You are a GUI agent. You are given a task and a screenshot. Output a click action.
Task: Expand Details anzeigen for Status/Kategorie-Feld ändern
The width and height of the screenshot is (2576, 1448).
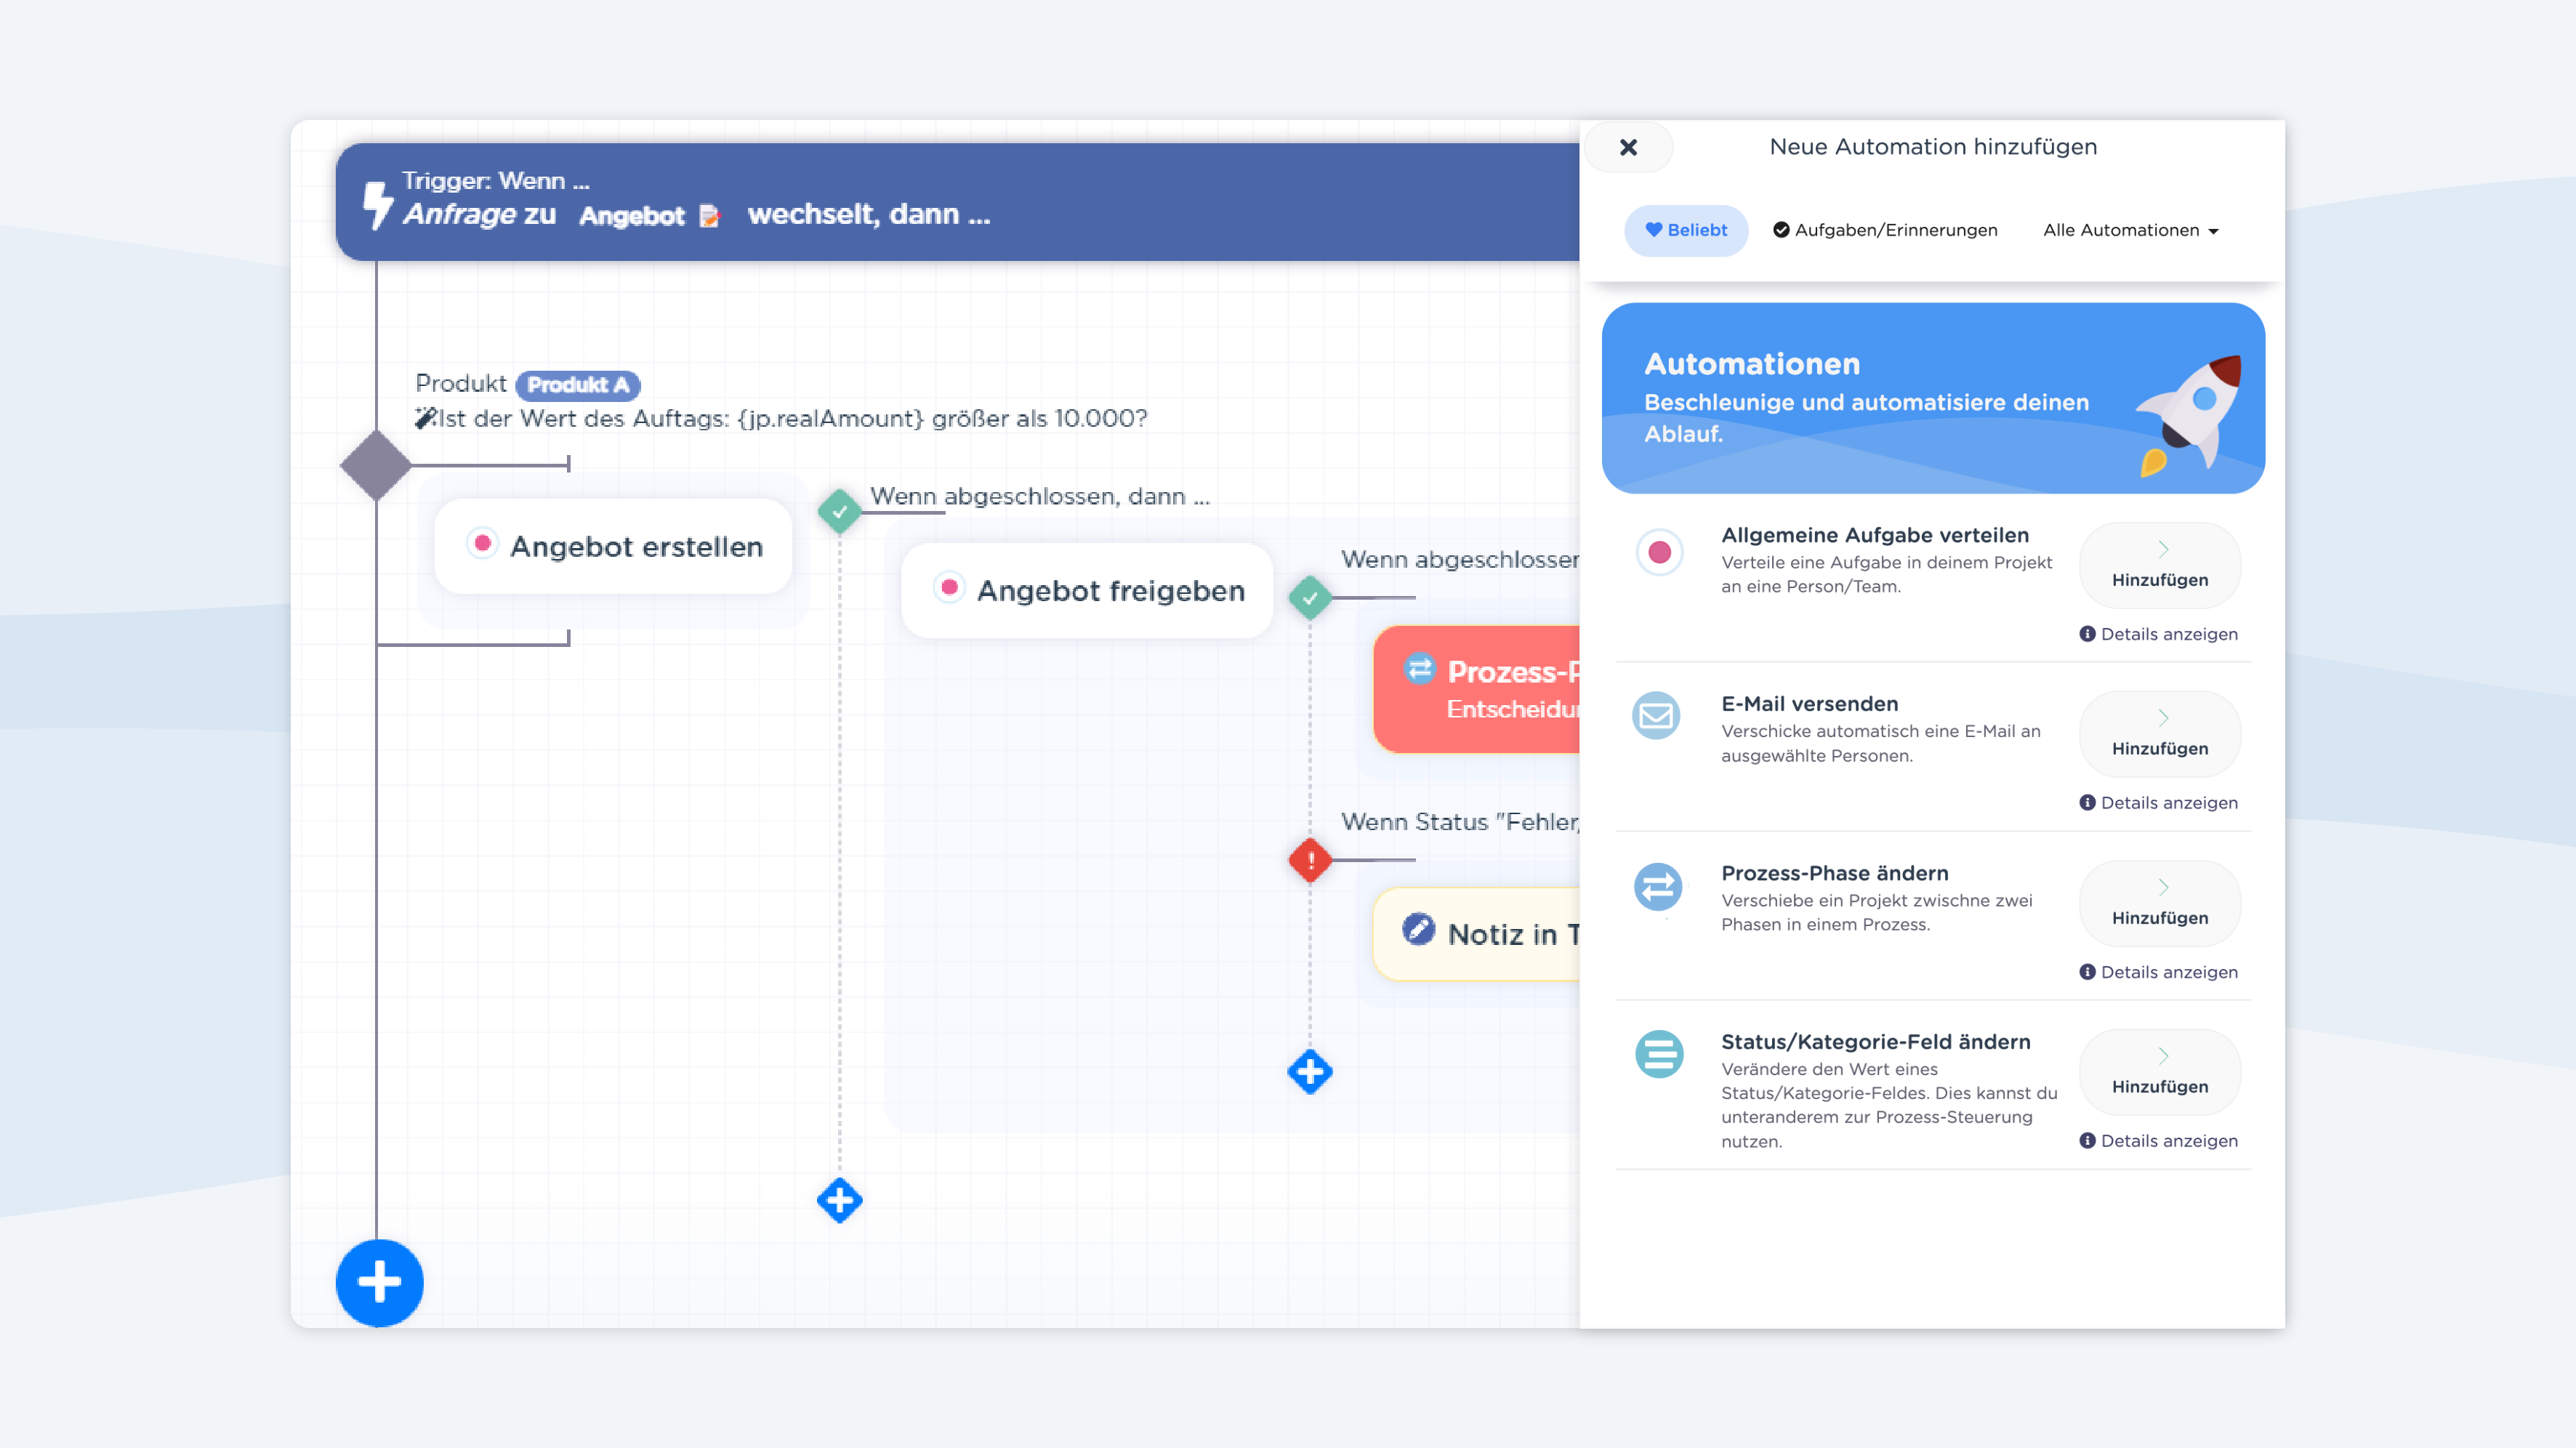coord(2158,1141)
